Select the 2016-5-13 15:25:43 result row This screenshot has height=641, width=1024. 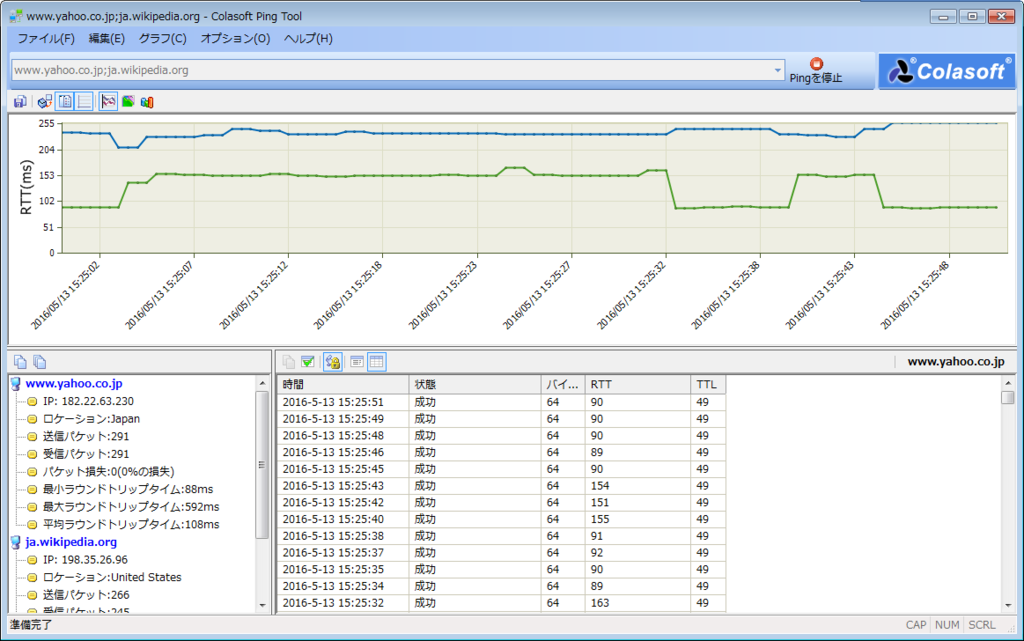pyautogui.click(x=502, y=486)
